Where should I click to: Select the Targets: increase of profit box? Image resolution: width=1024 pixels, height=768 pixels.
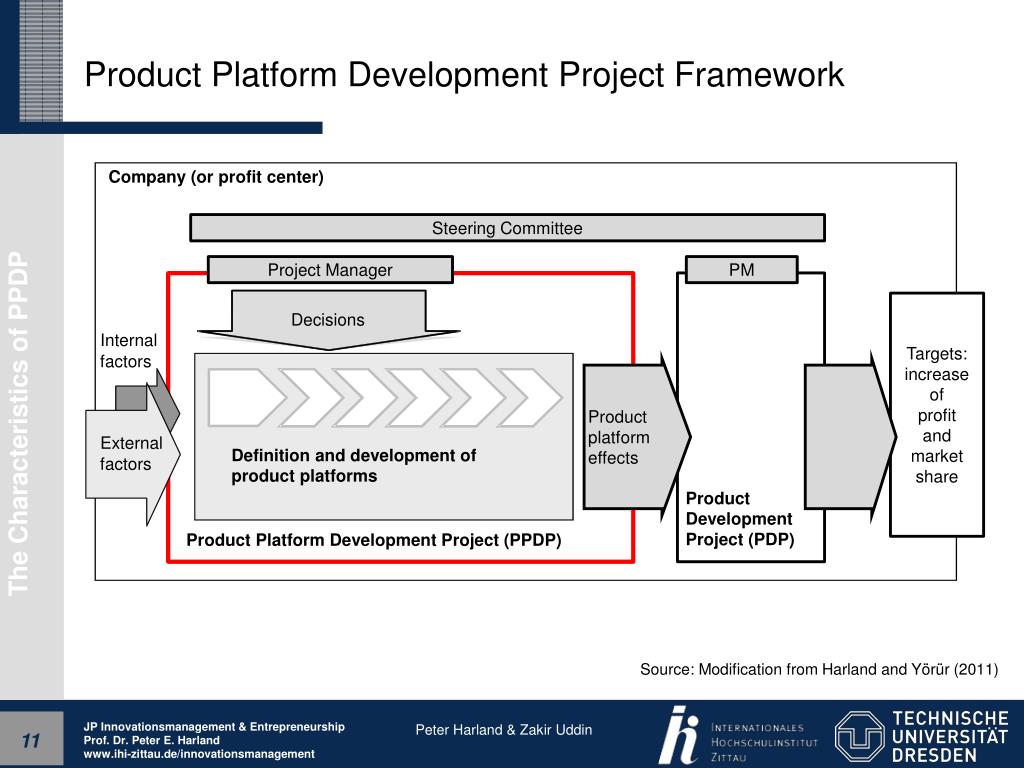coord(936,415)
